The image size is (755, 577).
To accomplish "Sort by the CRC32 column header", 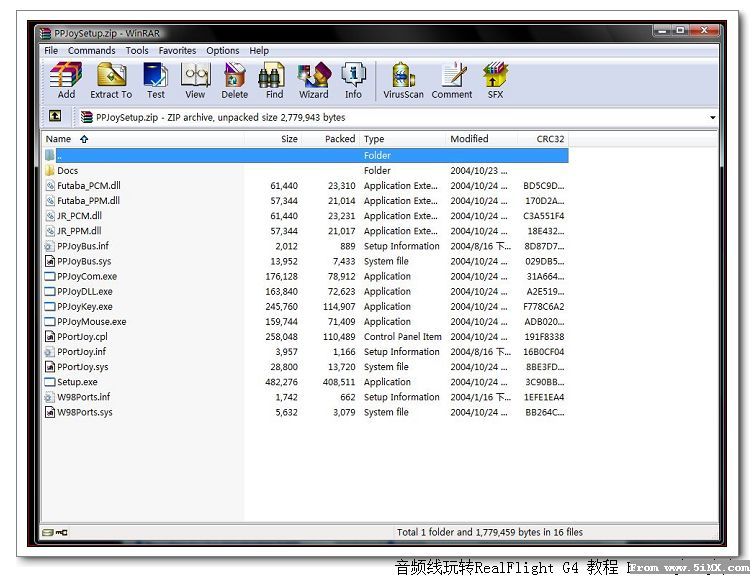I will (543, 139).
